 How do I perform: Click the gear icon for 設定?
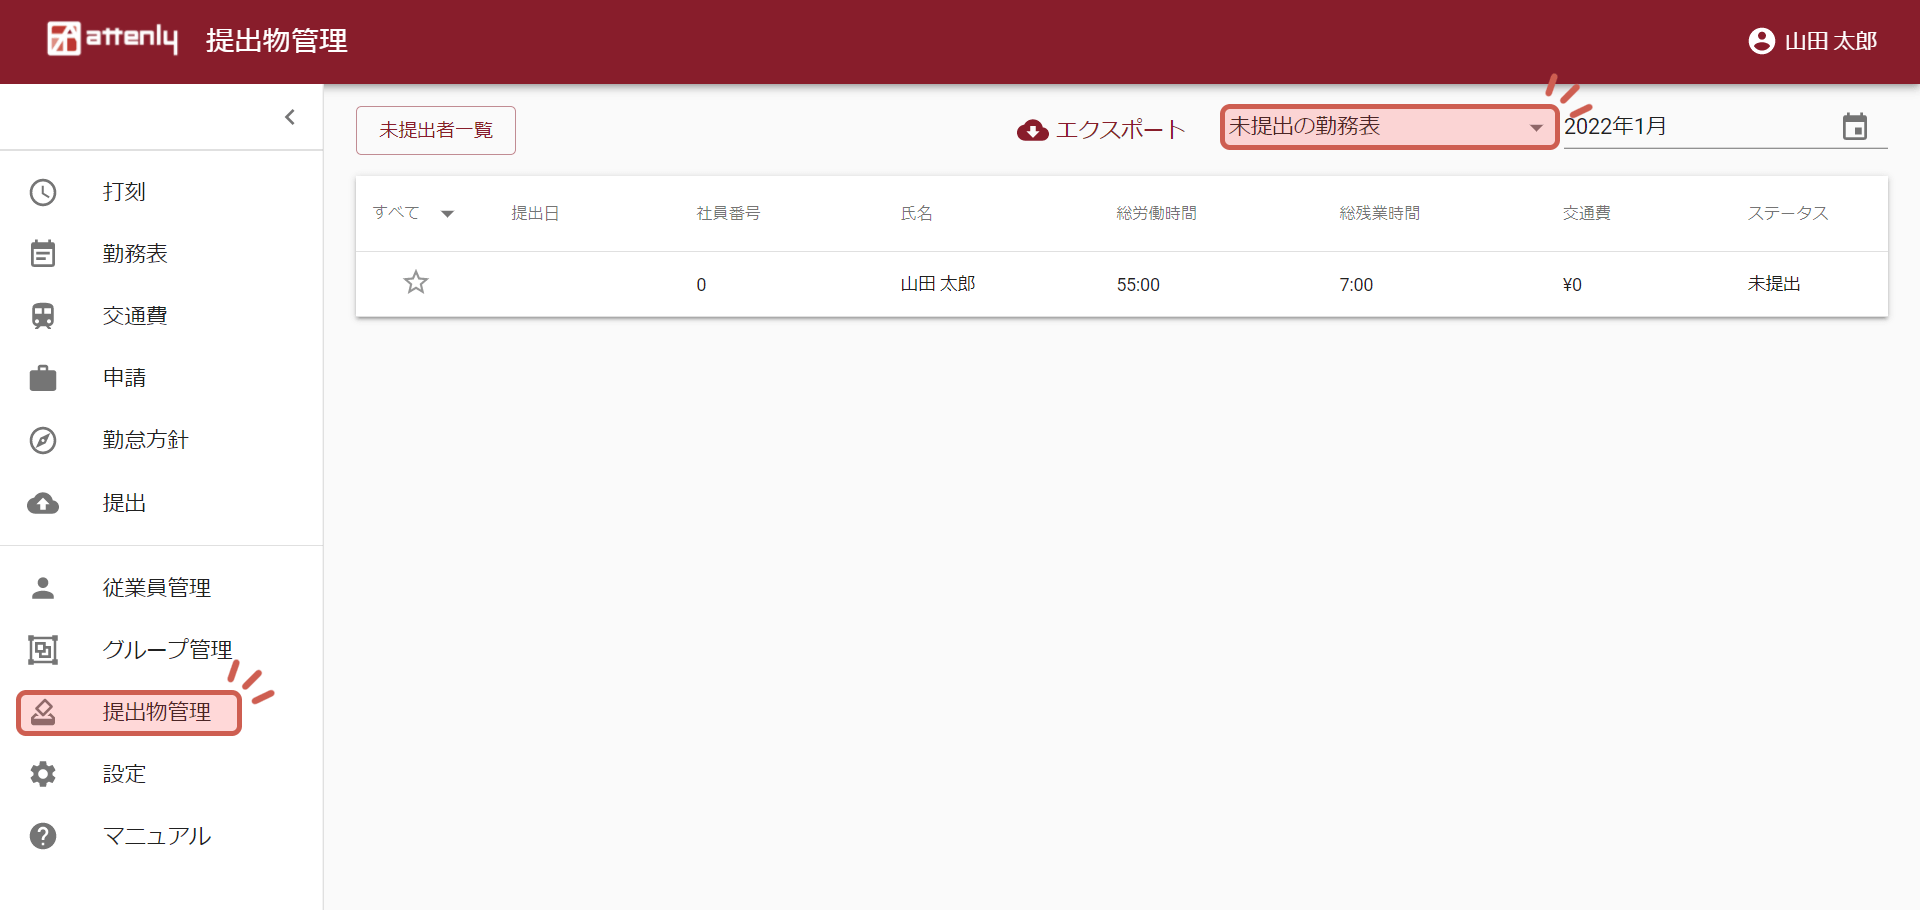pos(43,774)
